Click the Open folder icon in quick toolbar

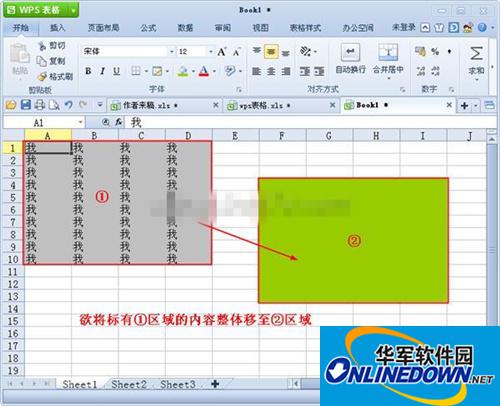click(11, 105)
